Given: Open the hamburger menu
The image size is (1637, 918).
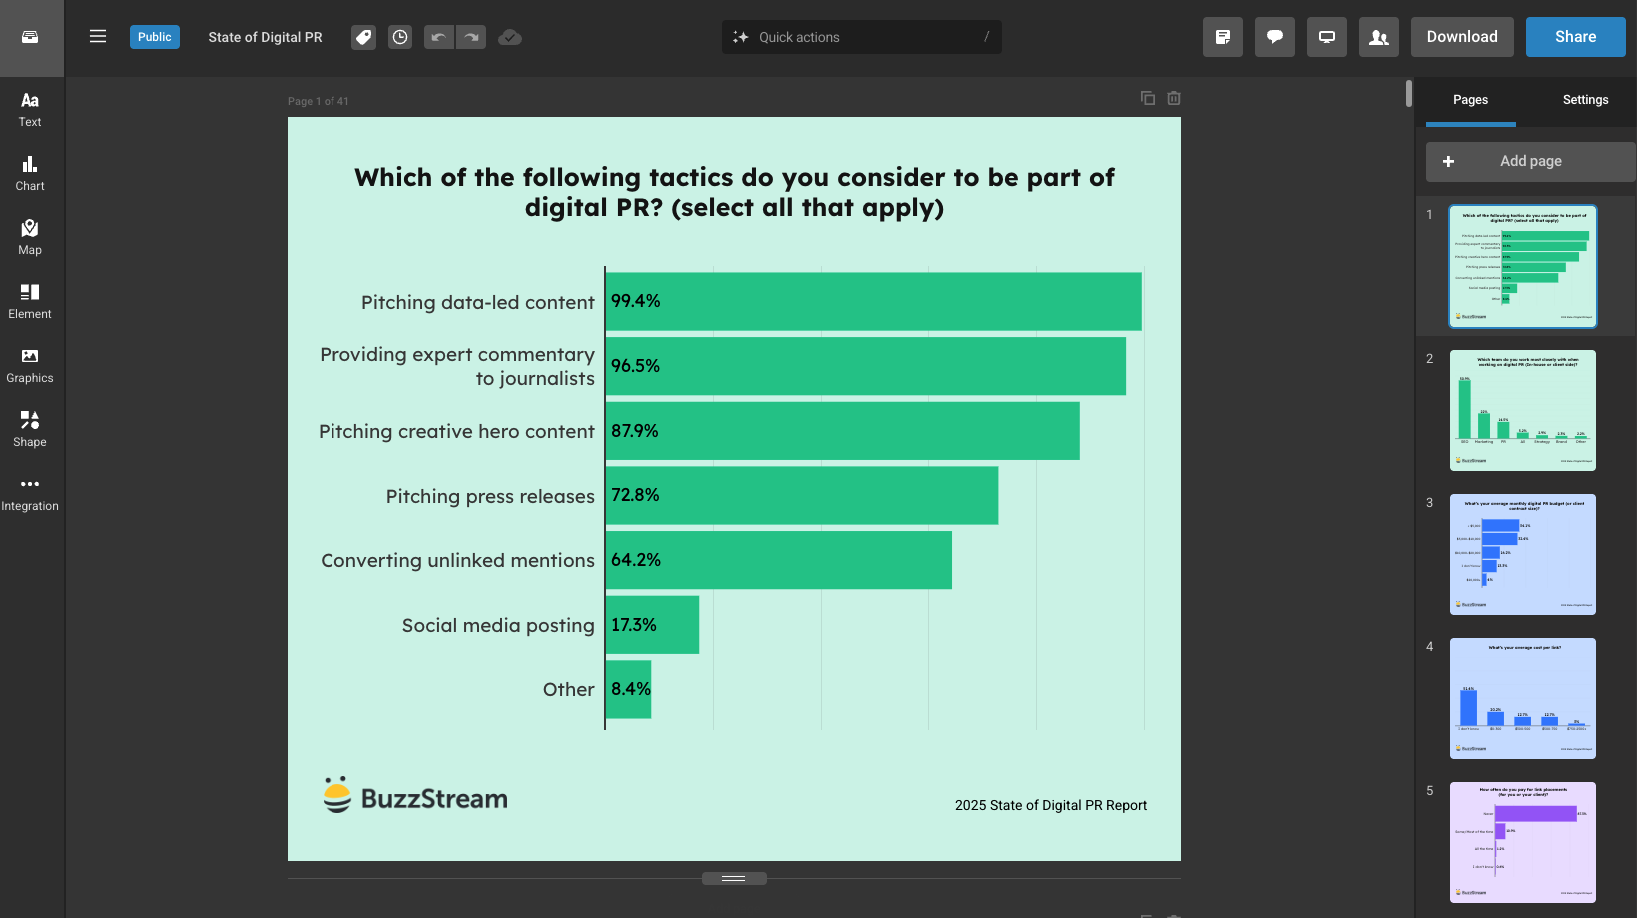Looking at the screenshot, I should (x=98, y=36).
